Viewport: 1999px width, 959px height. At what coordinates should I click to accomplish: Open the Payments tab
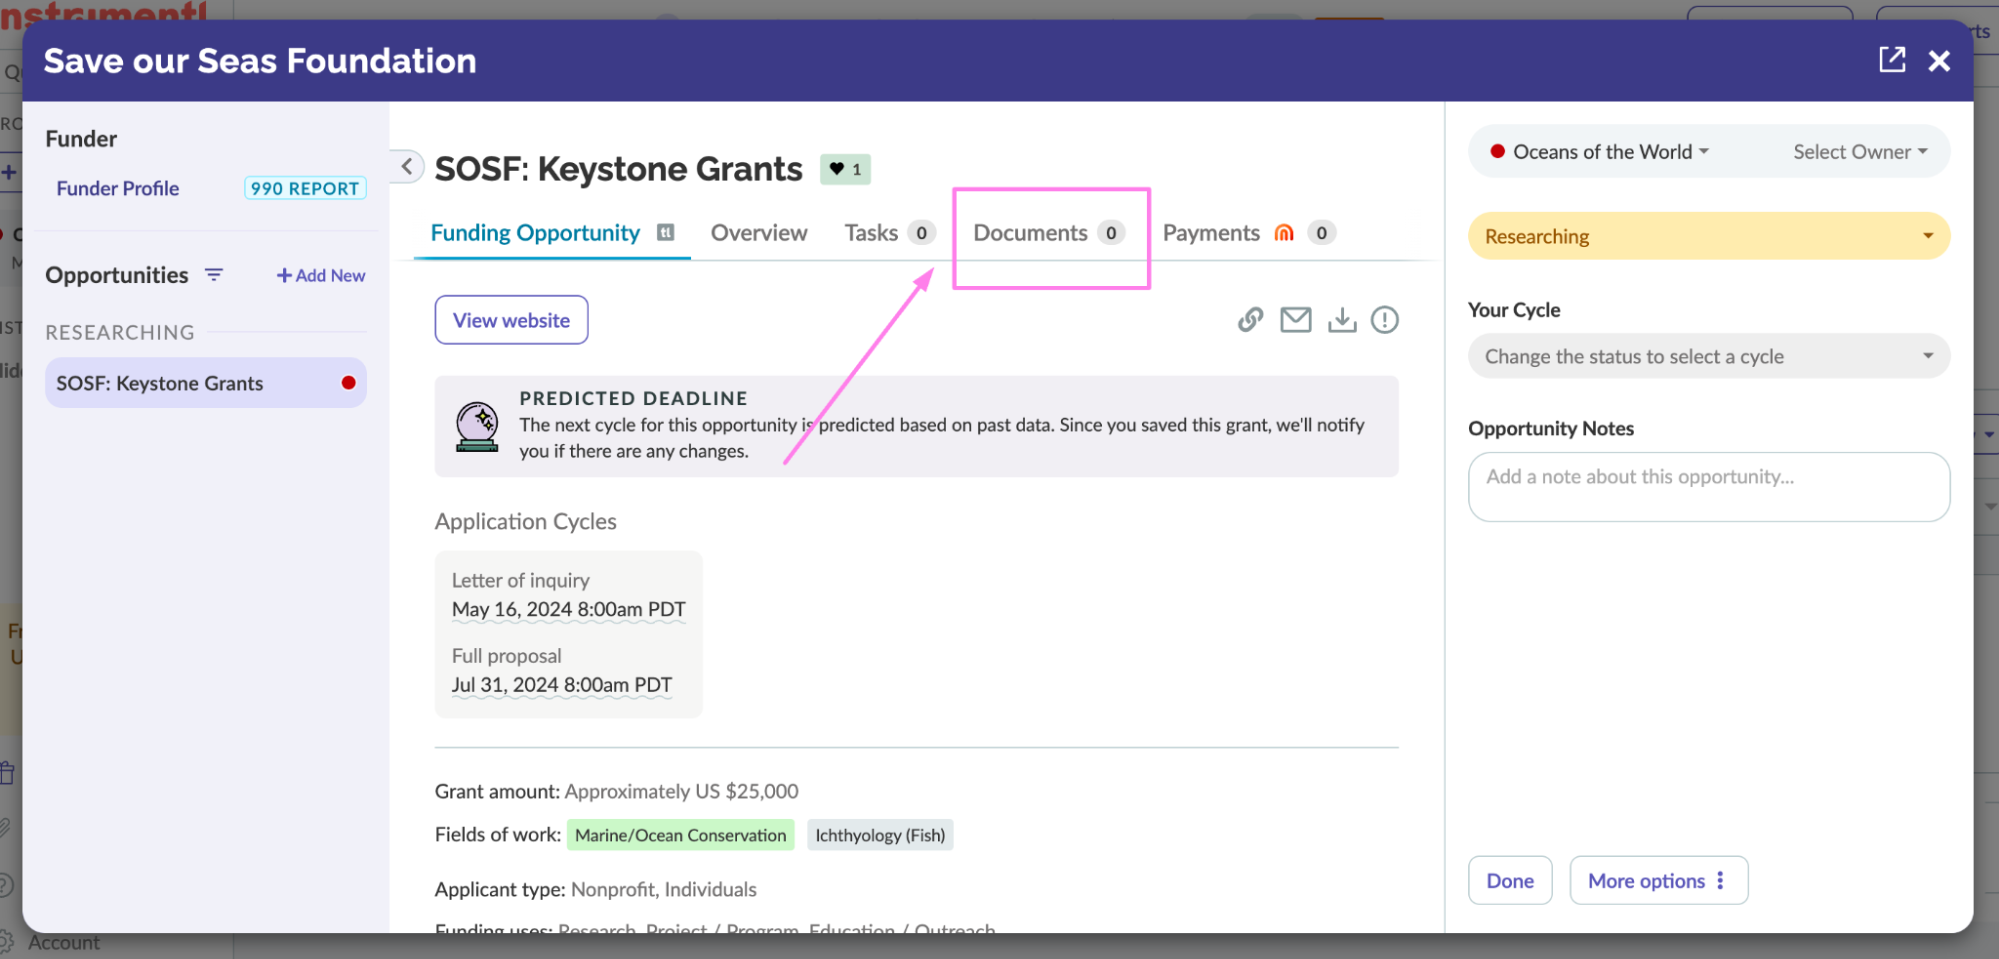click(x=1248, y=233)
